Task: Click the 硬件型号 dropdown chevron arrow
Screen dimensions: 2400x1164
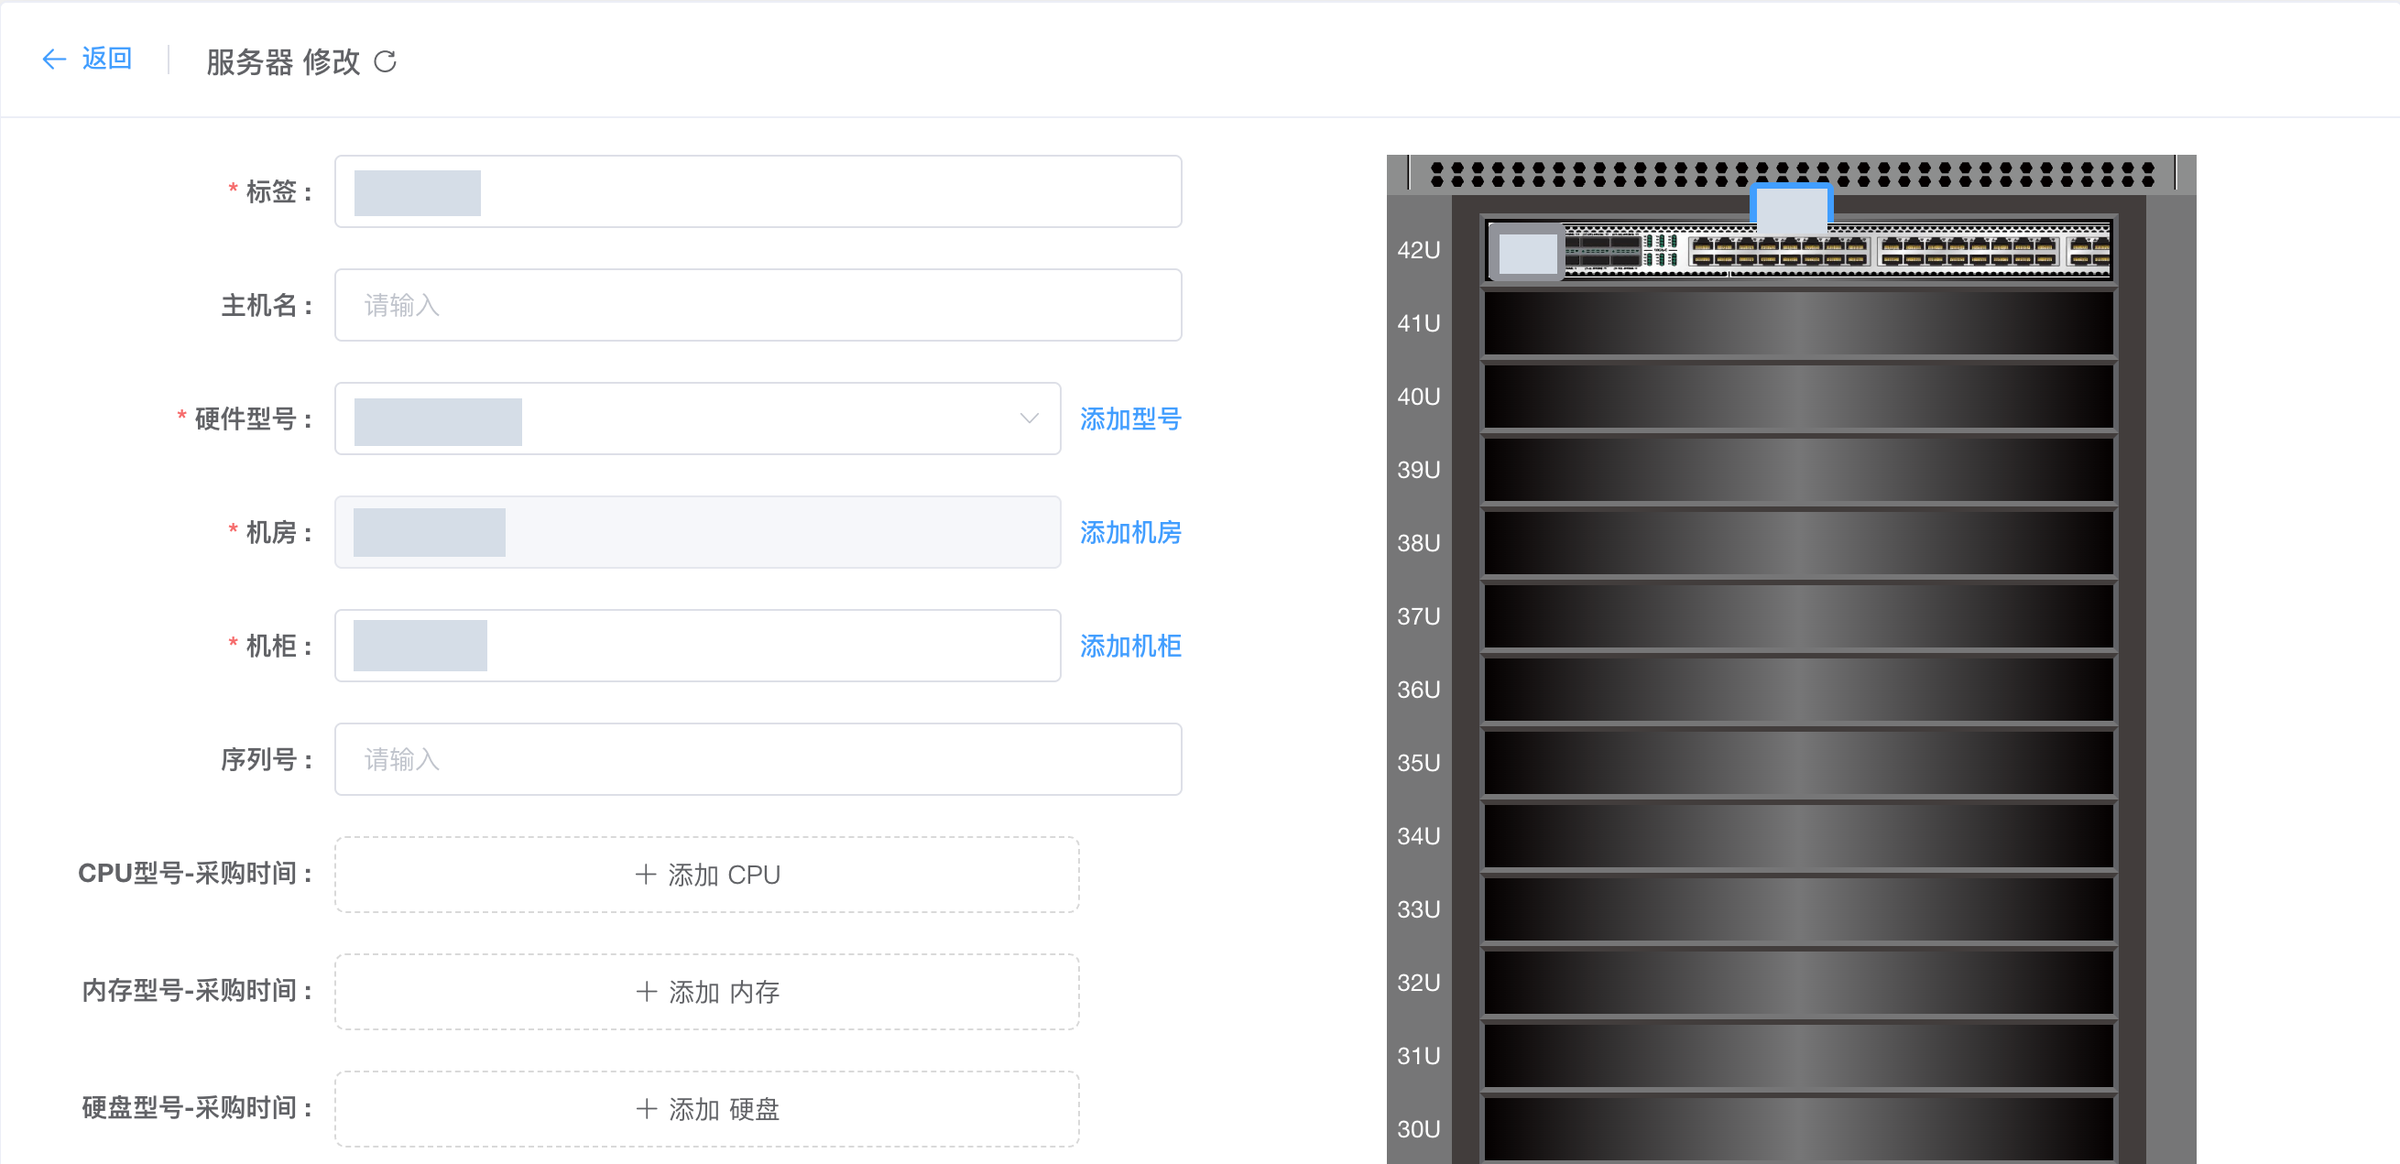Action: (1029, 418)
